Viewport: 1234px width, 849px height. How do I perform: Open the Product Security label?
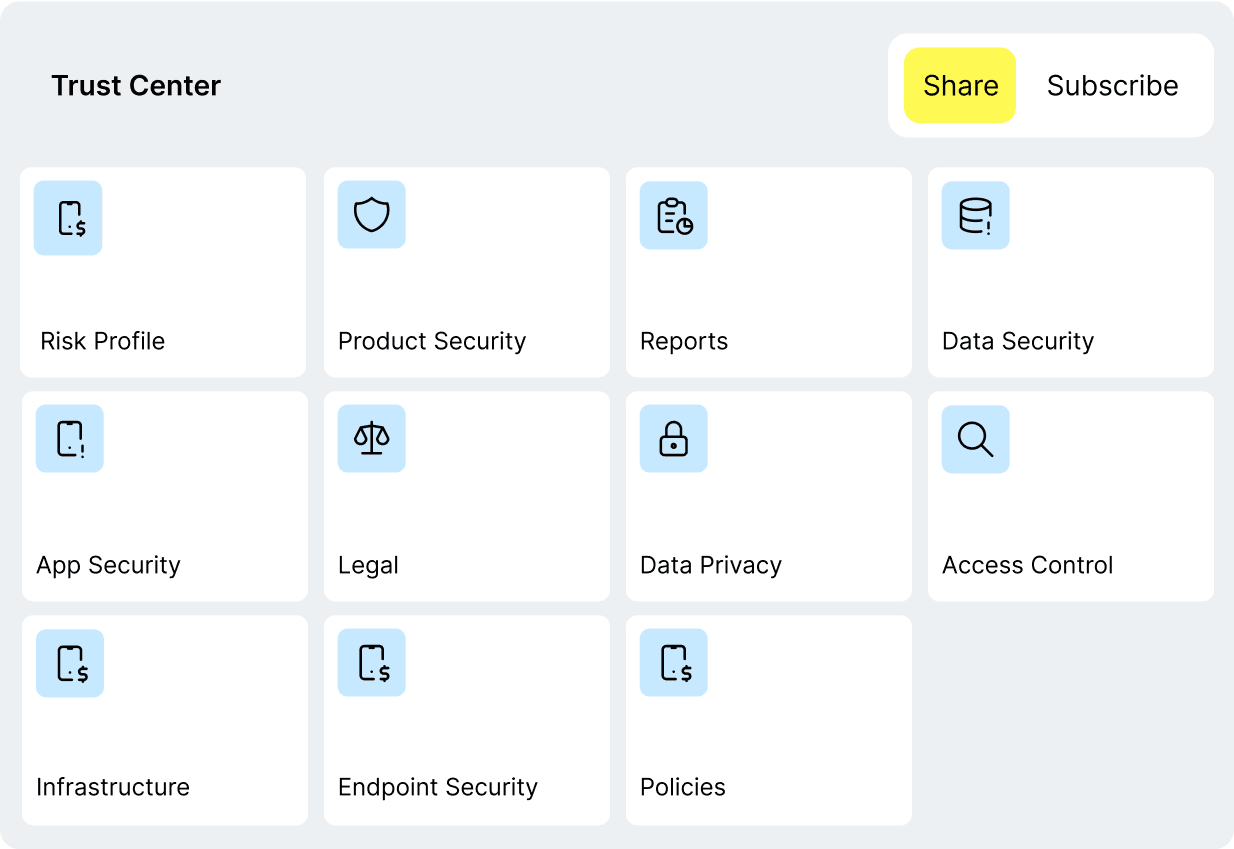[431, 341]
